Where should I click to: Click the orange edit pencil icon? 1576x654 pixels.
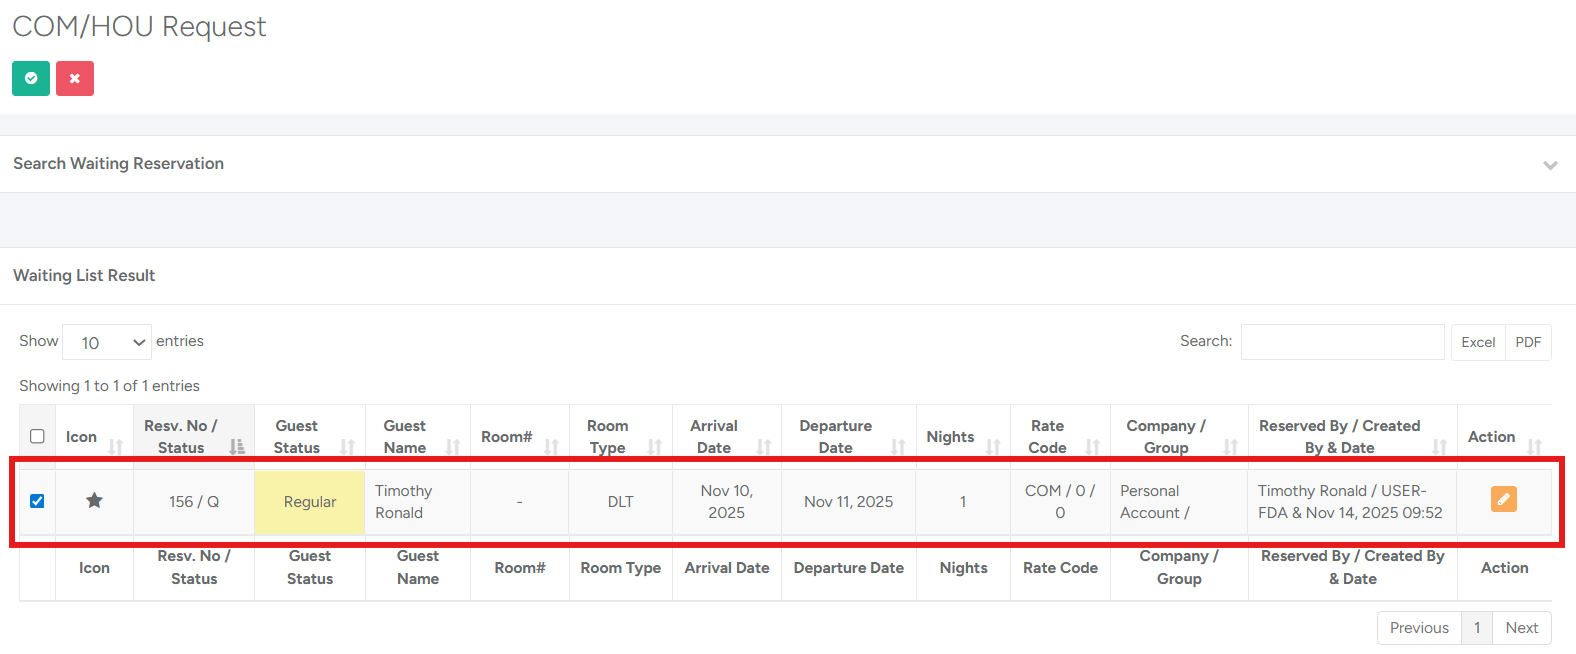click(1503, 499)
